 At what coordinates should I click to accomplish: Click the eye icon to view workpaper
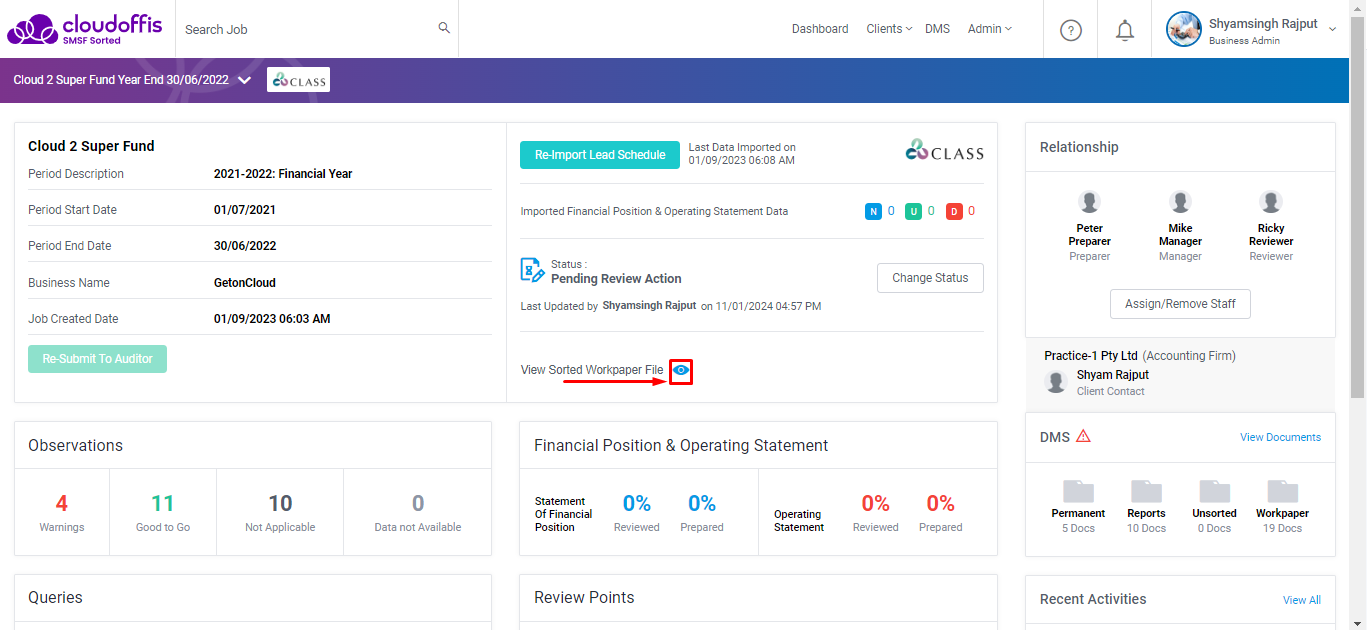click(681, 370)
